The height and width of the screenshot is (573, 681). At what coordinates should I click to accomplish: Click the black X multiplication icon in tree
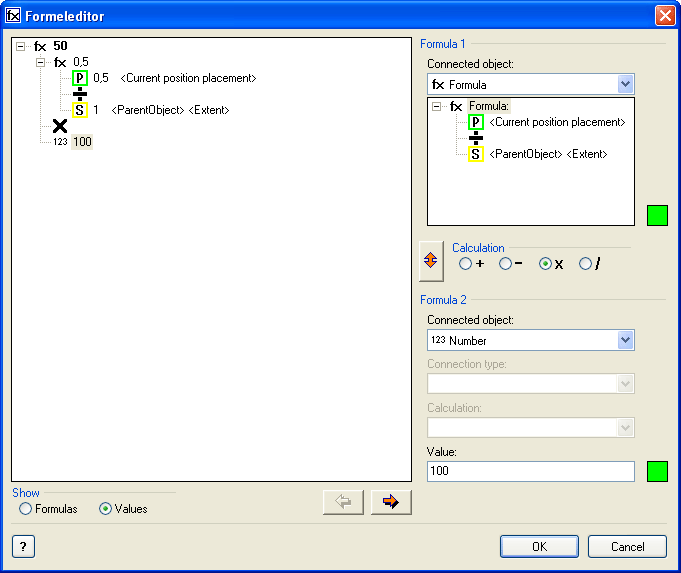(60, 126)
